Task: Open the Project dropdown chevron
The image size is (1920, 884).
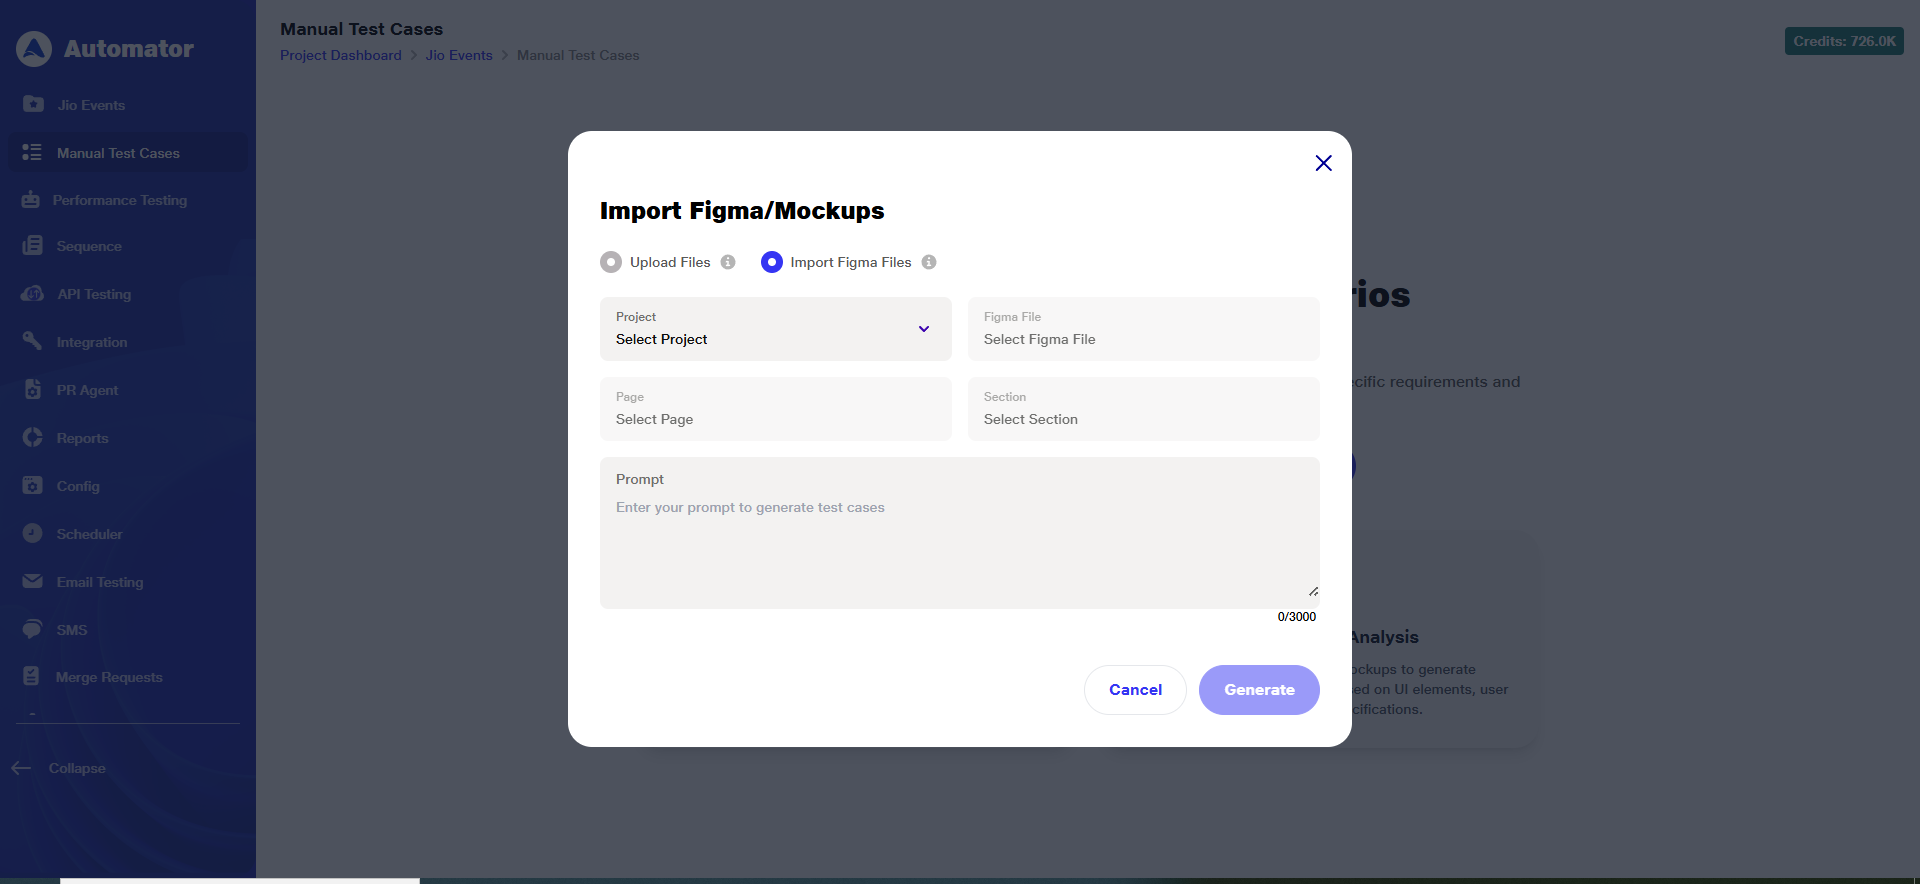Action: click(924, 329)
